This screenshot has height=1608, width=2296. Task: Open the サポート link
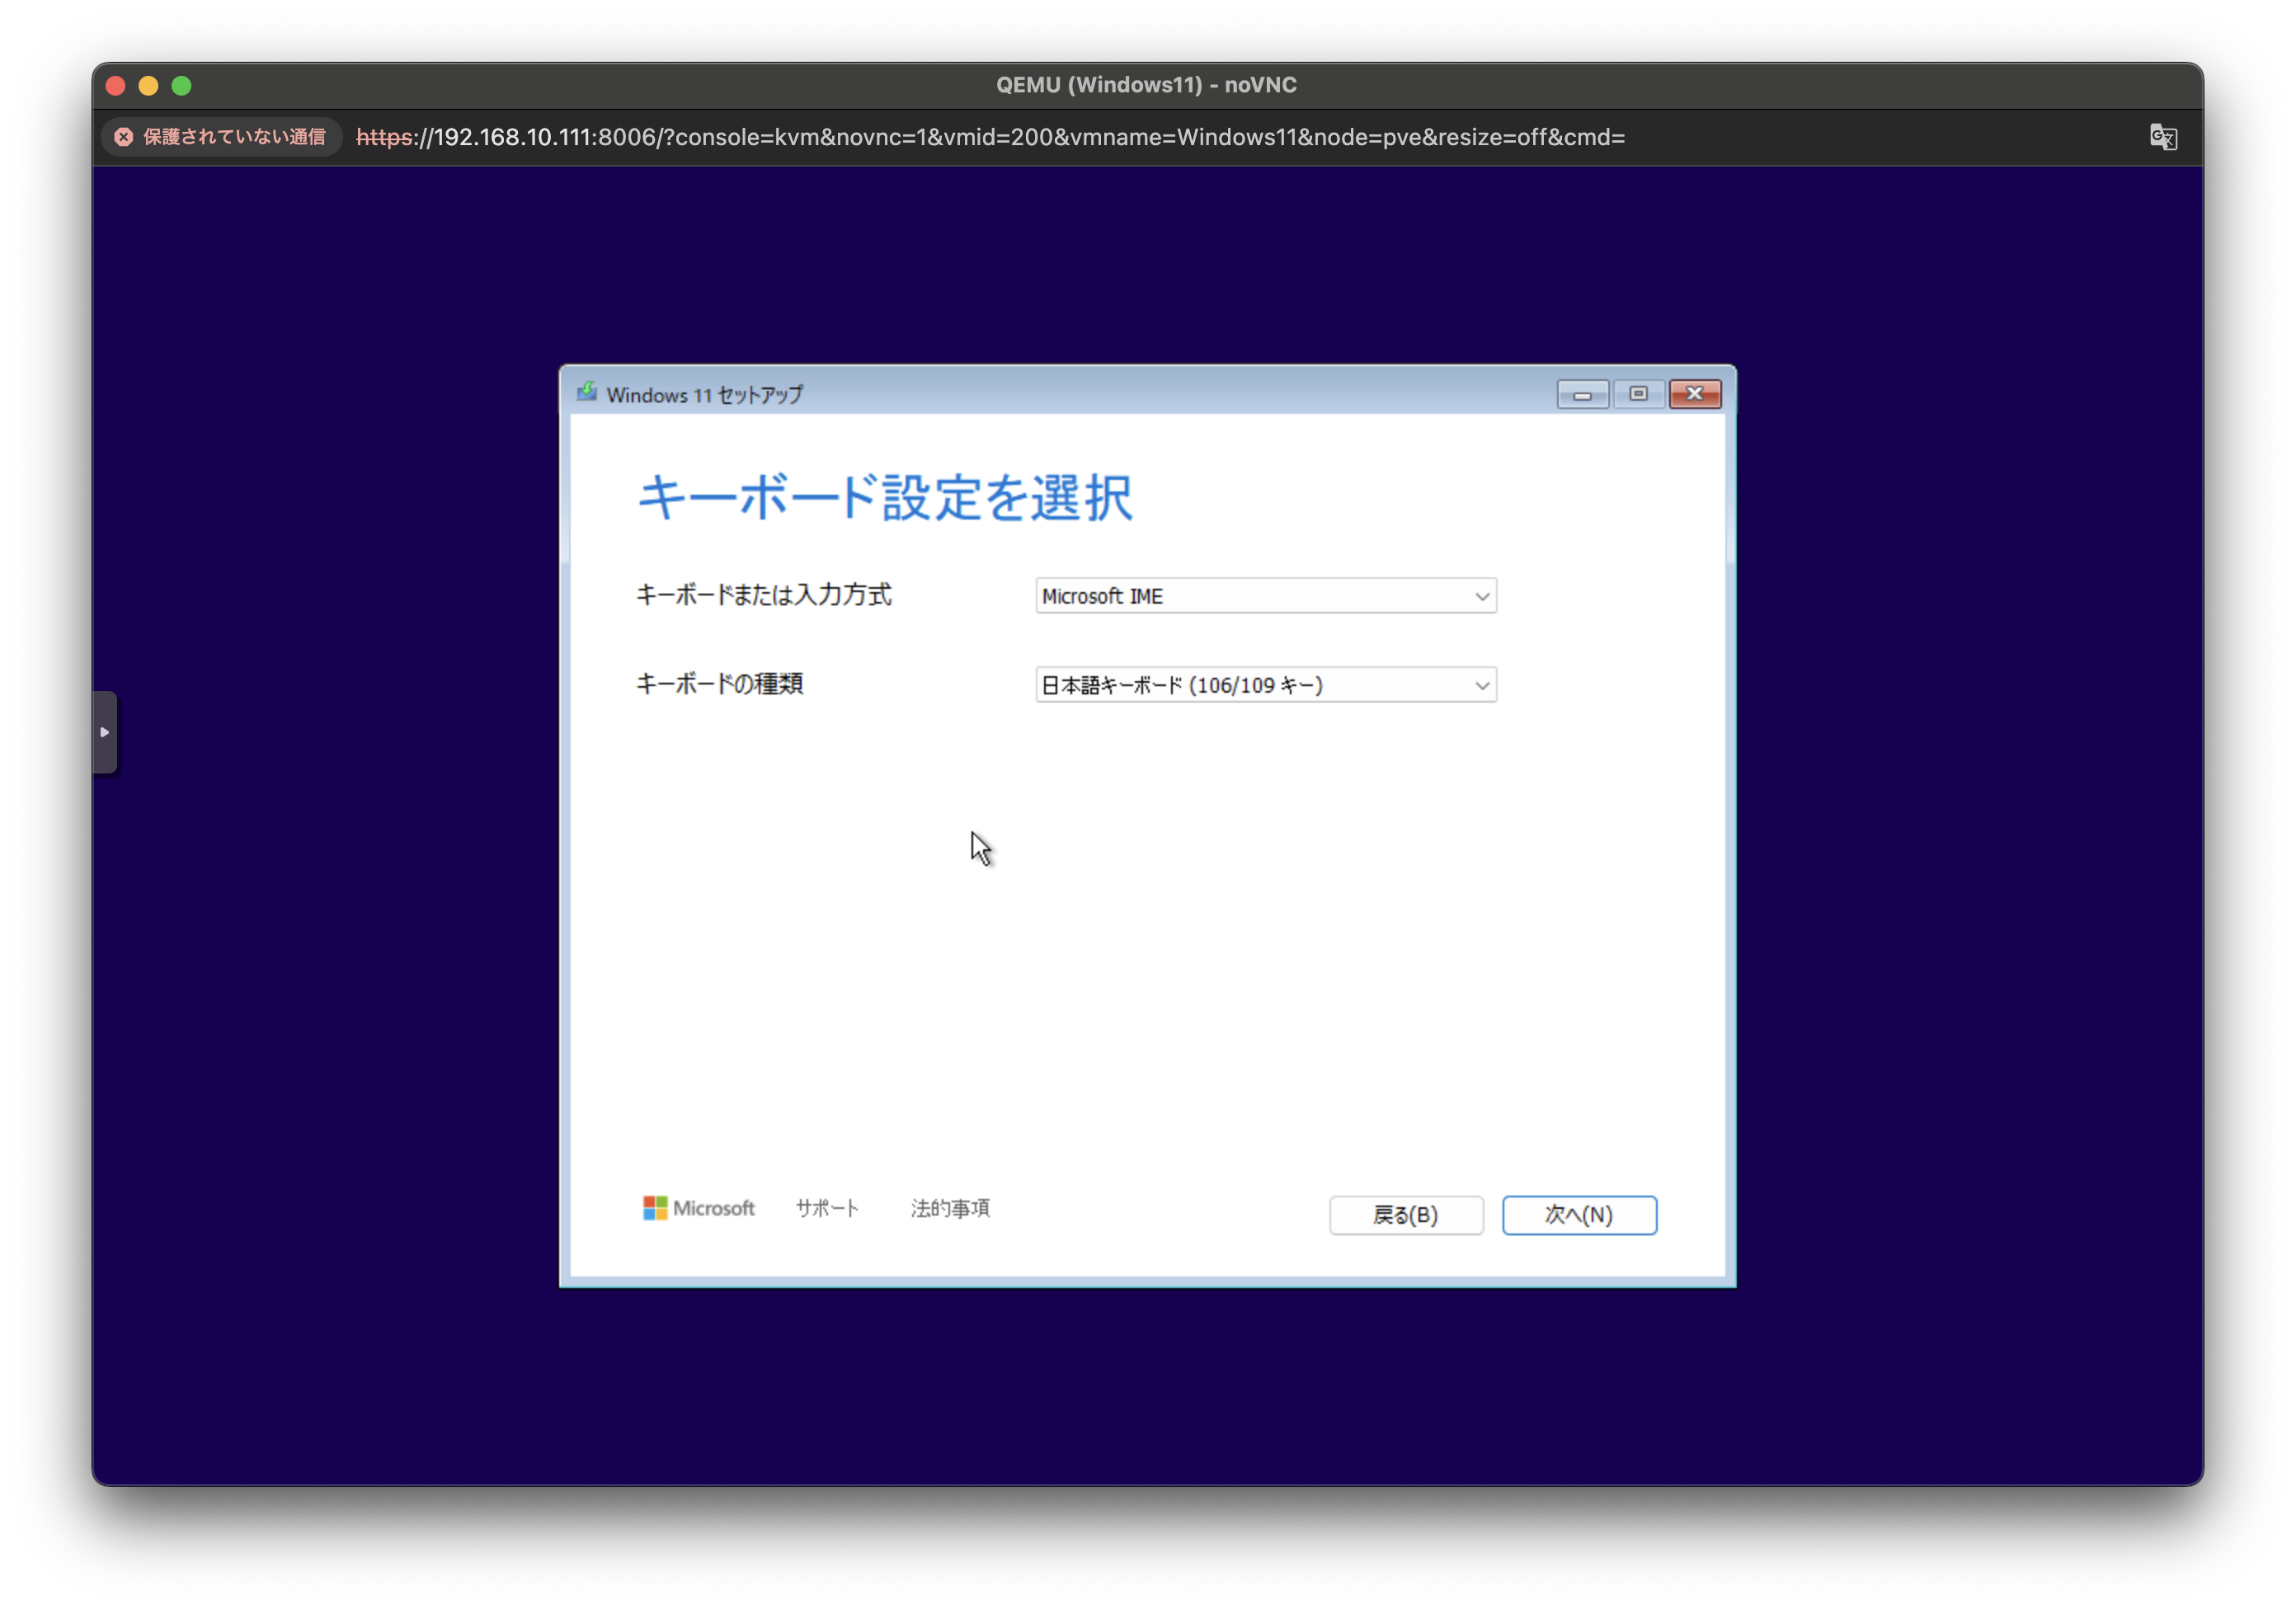click(x=826, y=1208)
